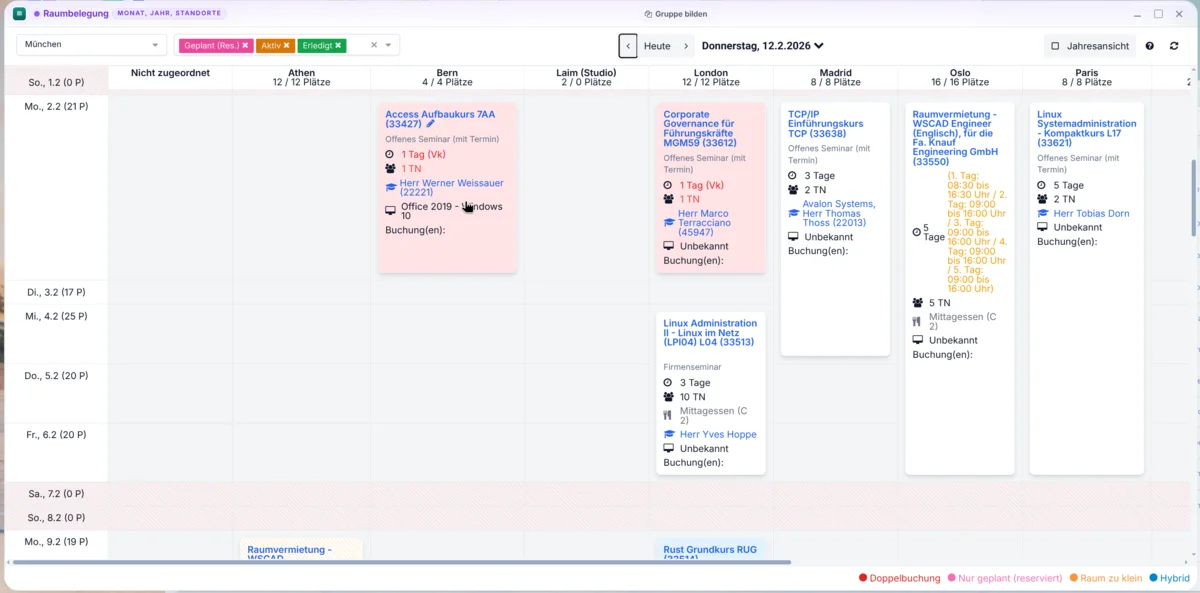Click the horizontal scrollbar at bottom
1200x593 pixels.
(x=400, y=562)
